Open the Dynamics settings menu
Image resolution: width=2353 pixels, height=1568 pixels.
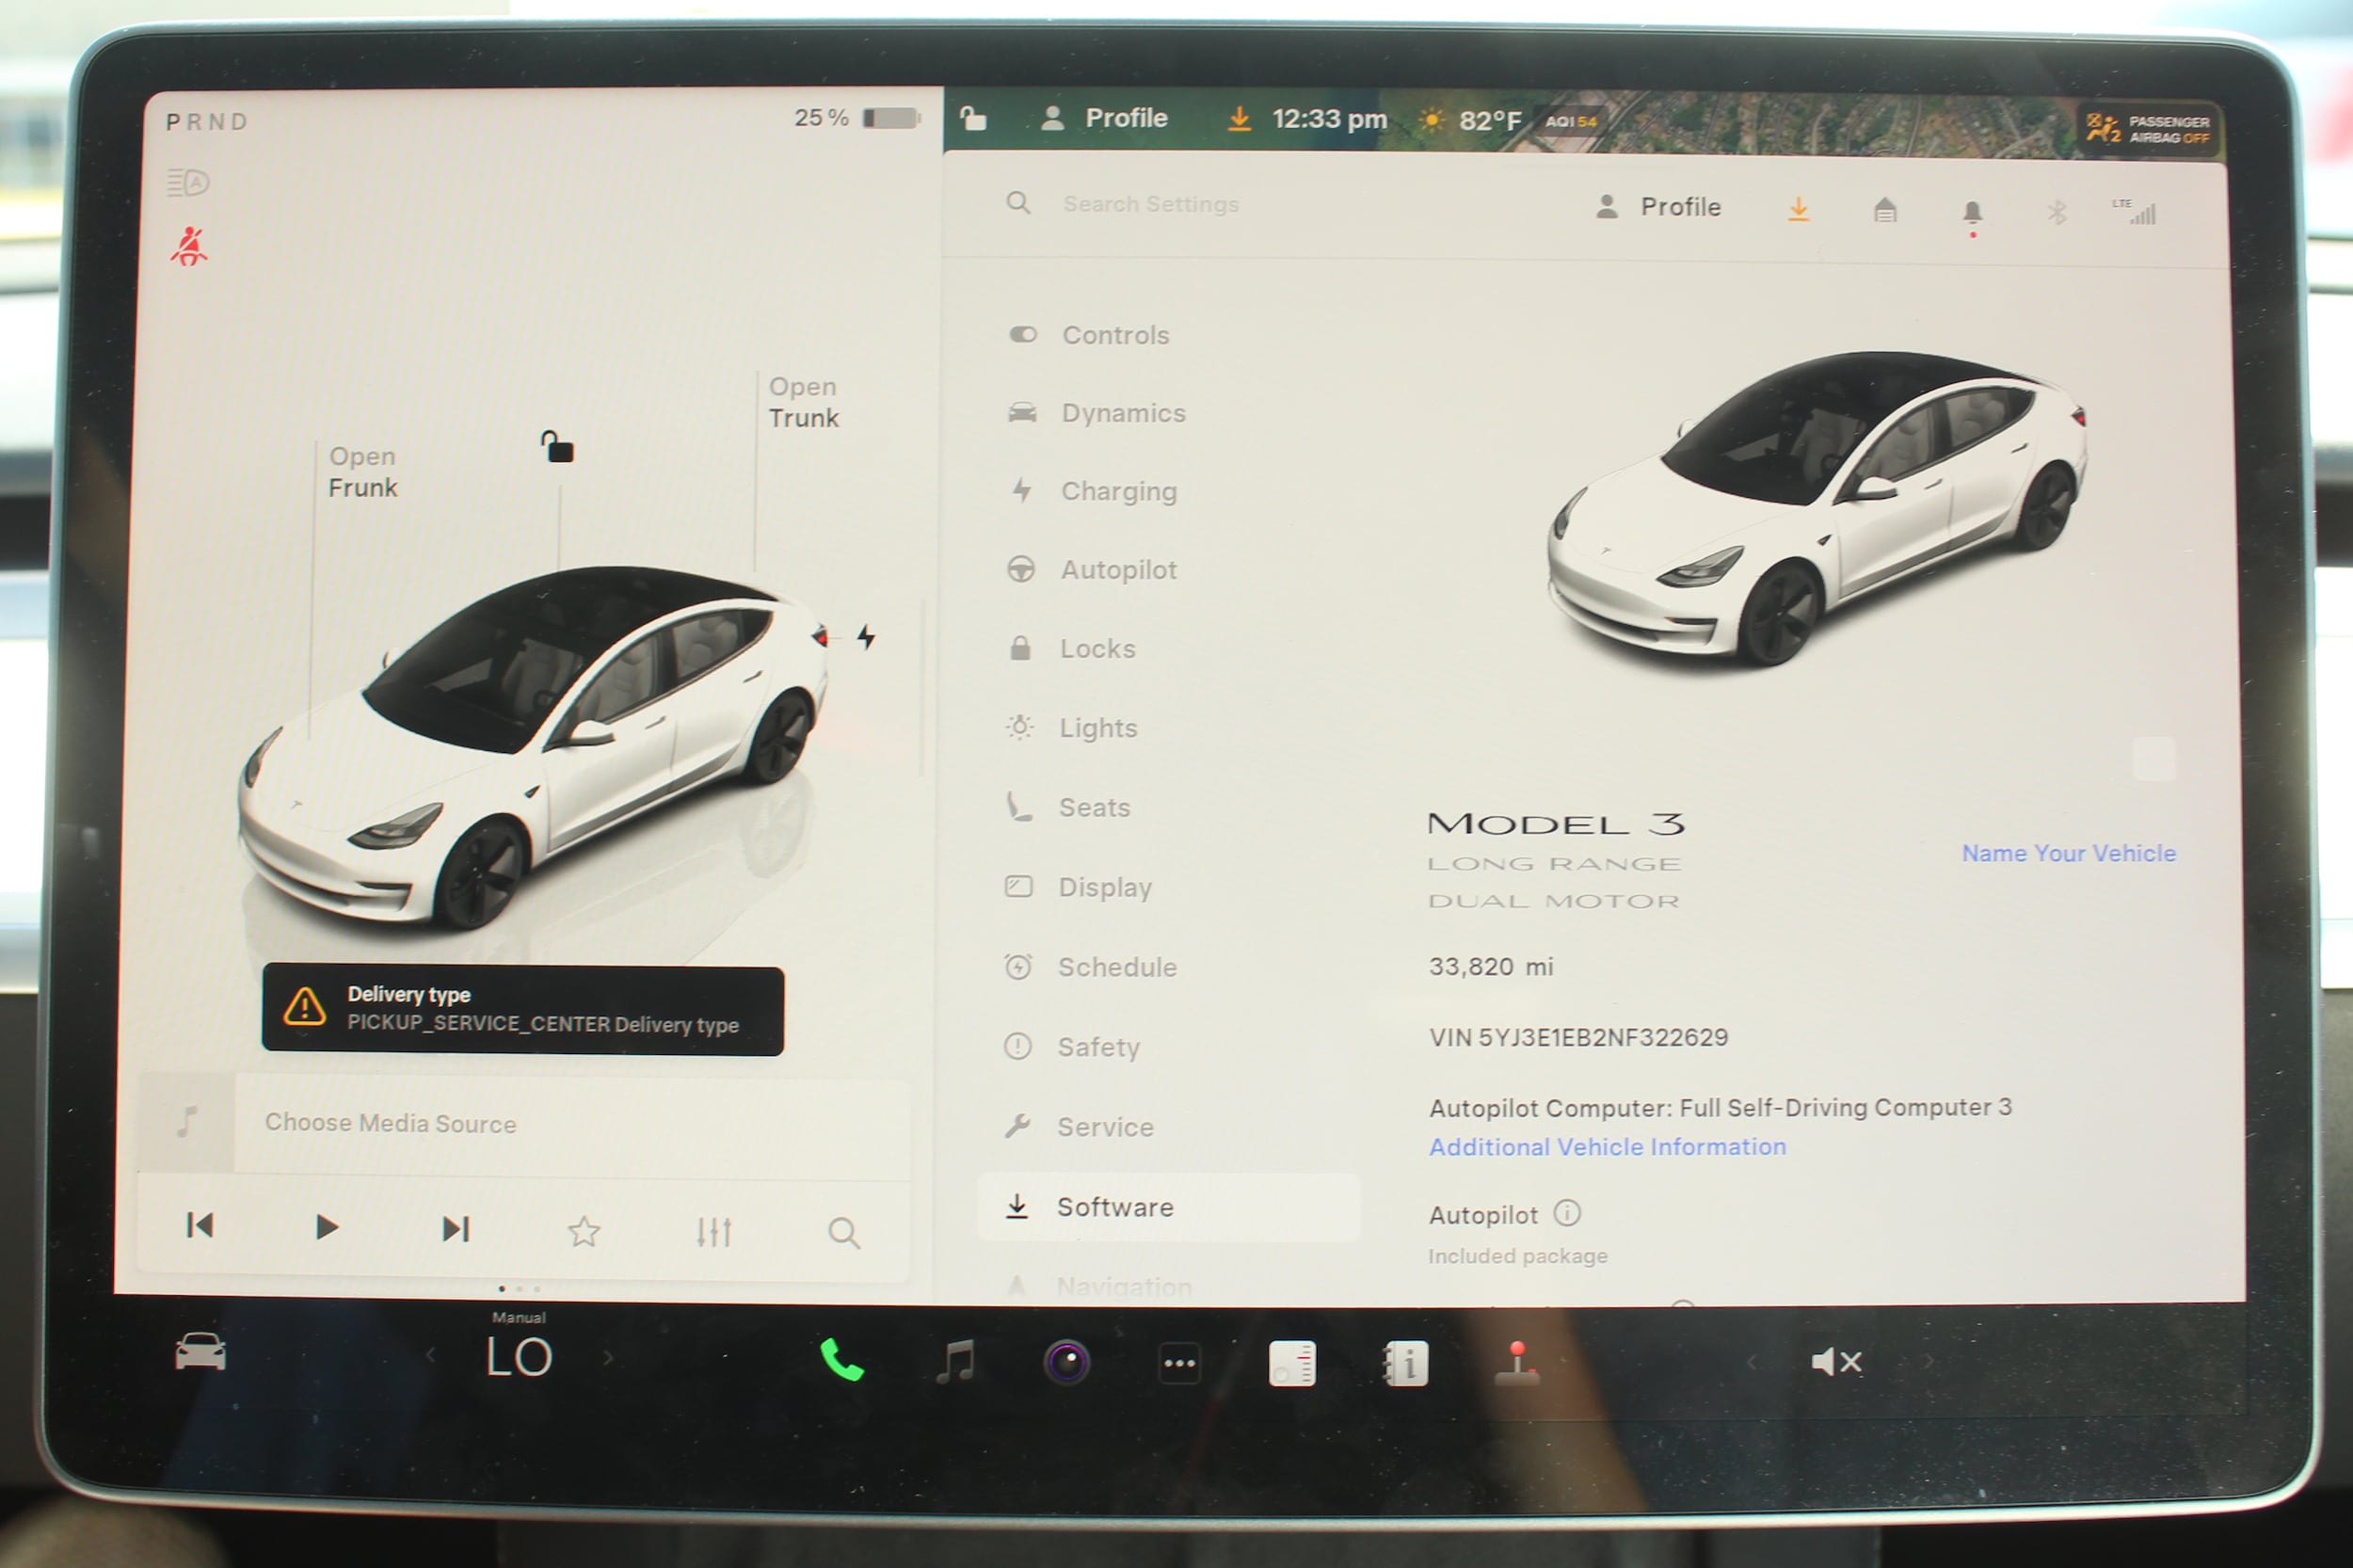[x=1096, y=413]
